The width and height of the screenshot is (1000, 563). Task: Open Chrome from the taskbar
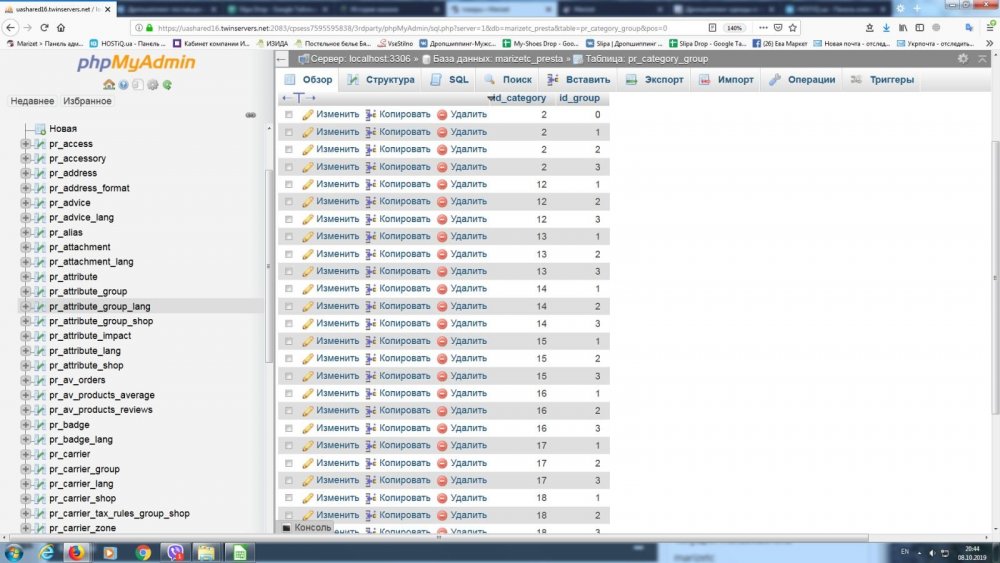[x=143, y=552]
